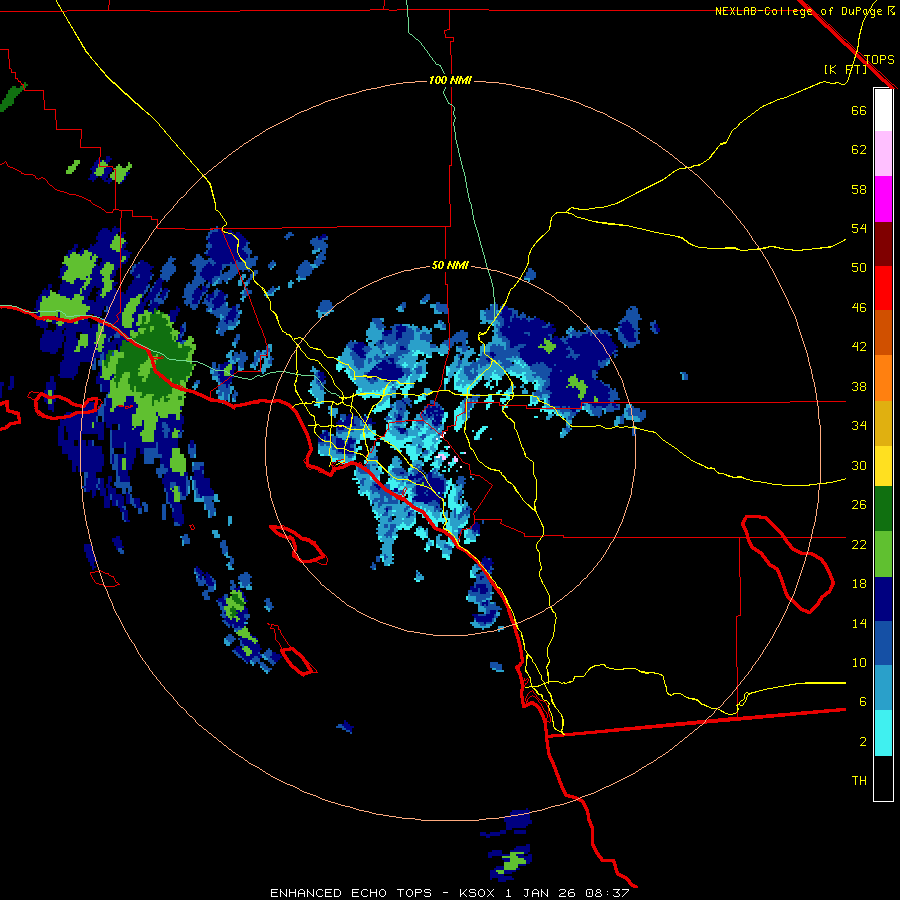Click the 50 NMI range ring label
This screenshot has width=900, height=900.
(x=450, y=265)
